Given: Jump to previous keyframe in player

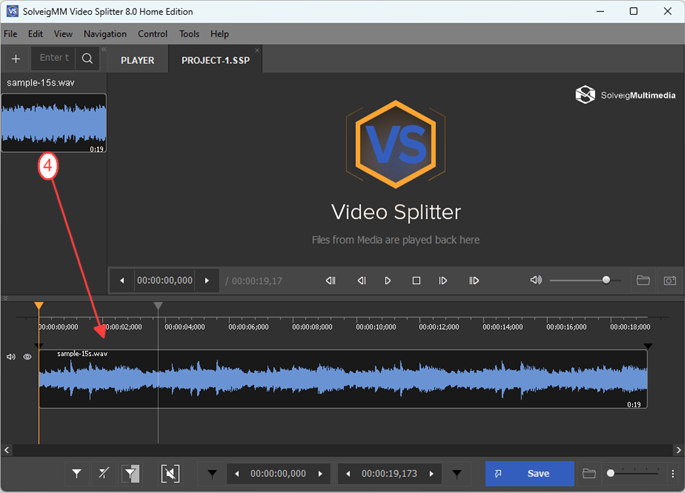Looking at the screenshot, I should [x=331, y=281].
